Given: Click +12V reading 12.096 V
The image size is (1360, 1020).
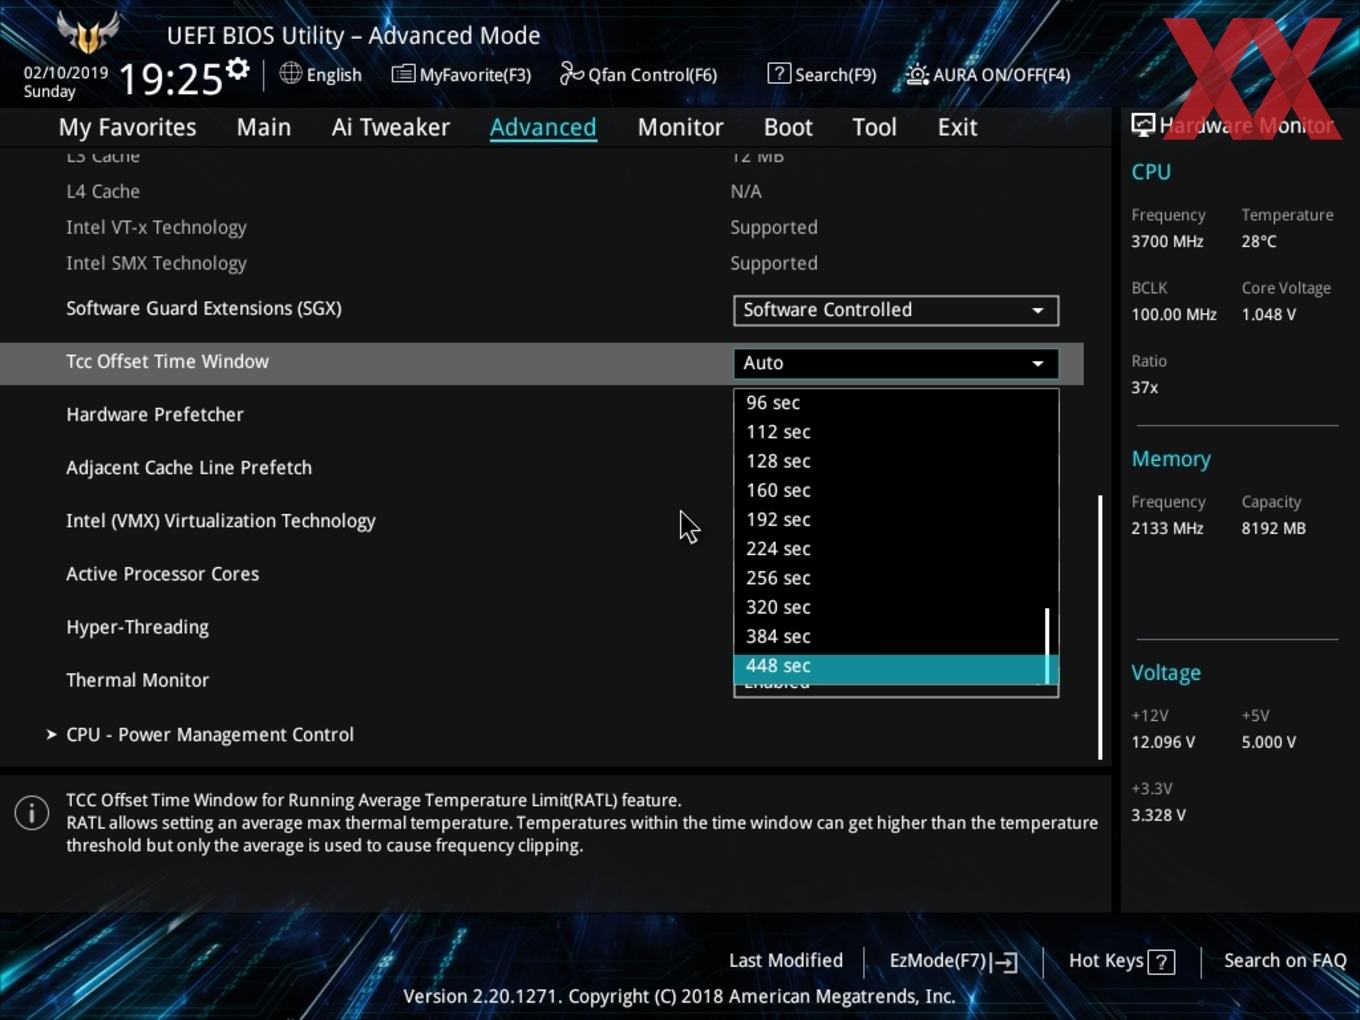Looking at the screenshot, I should [1163, 742].
